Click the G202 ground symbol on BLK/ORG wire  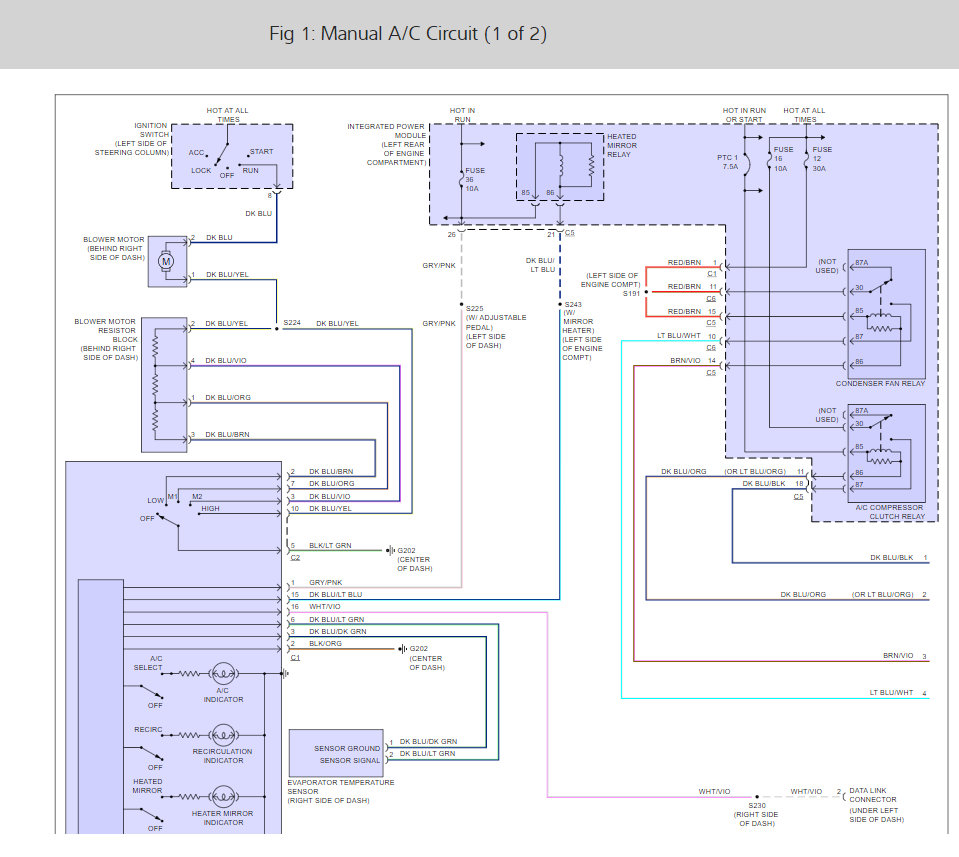[x=402, y=648]
